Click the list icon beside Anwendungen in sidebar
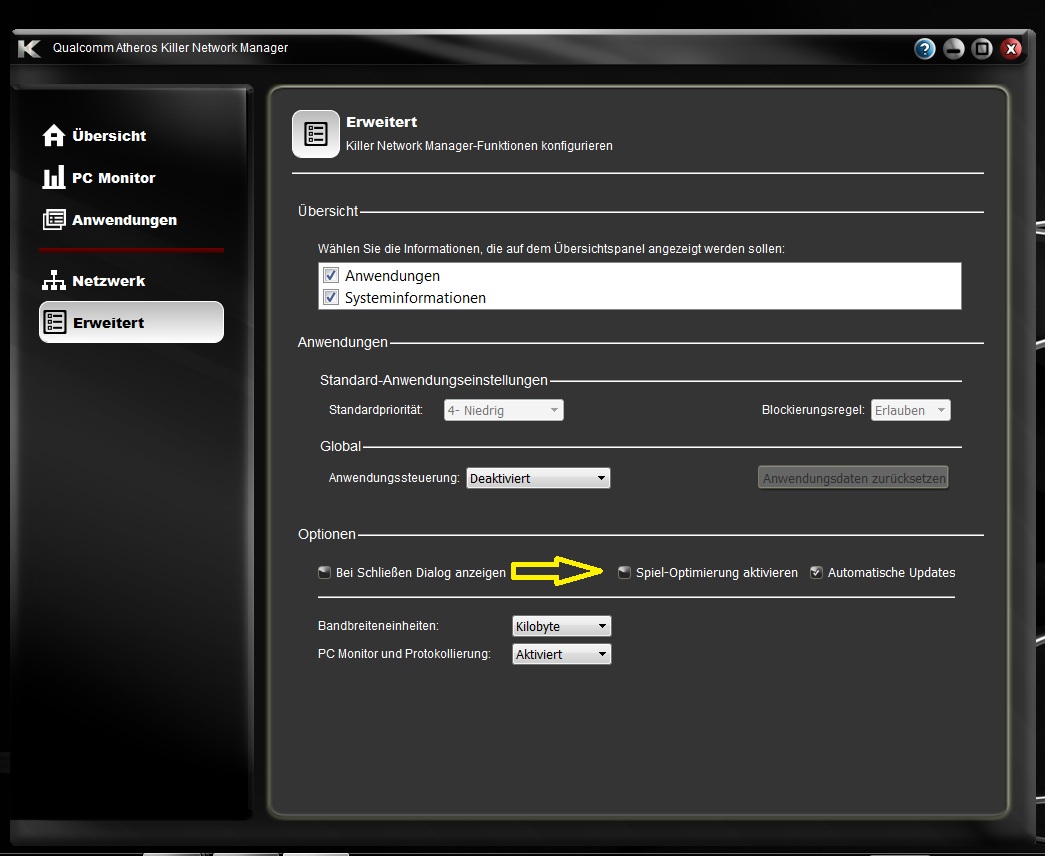 (53, 219)
